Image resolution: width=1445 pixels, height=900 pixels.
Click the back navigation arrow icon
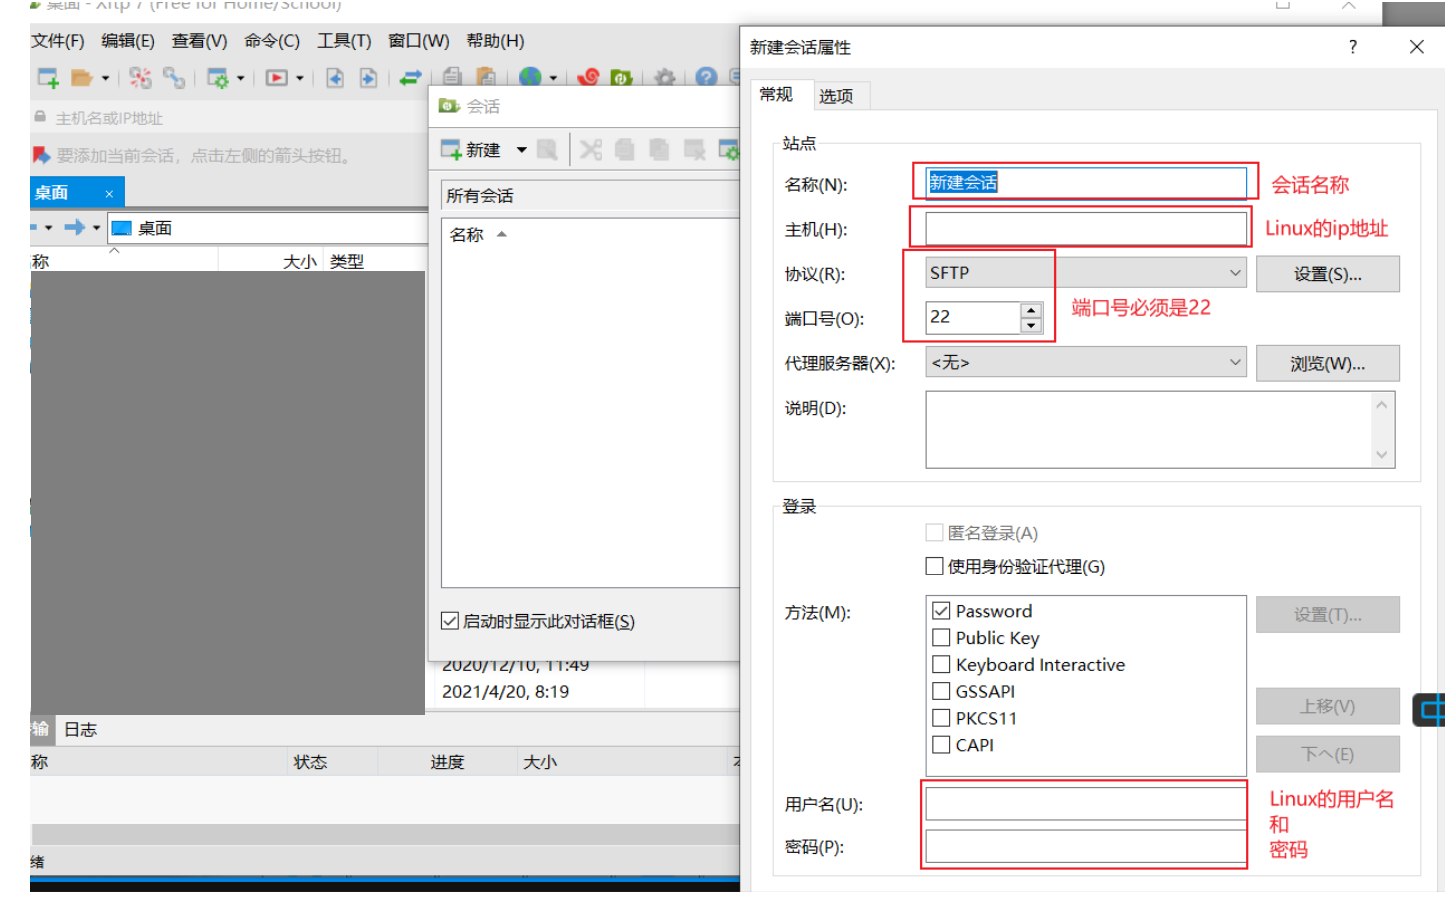pos(335,77)
